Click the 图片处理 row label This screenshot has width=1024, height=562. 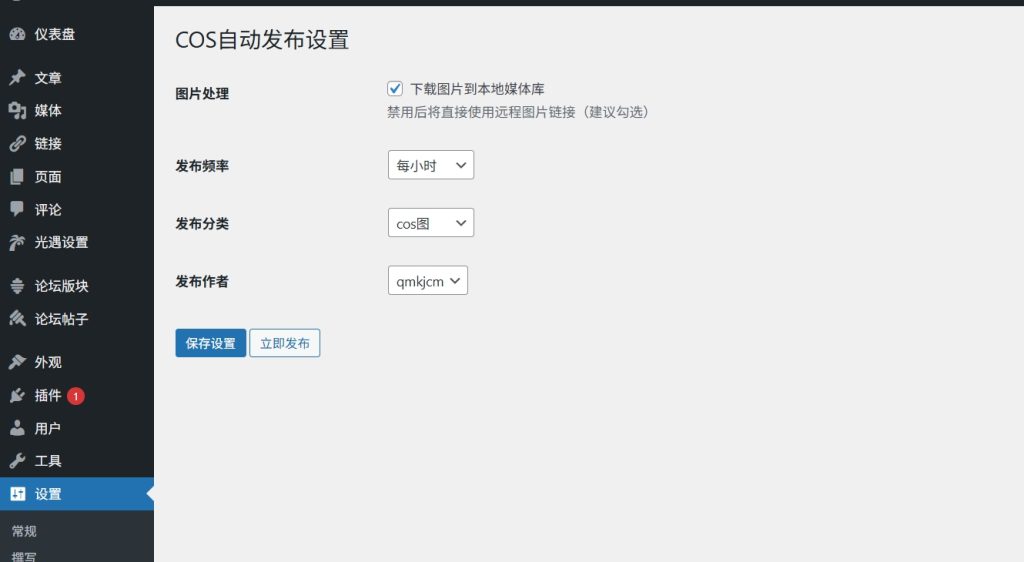202,93
